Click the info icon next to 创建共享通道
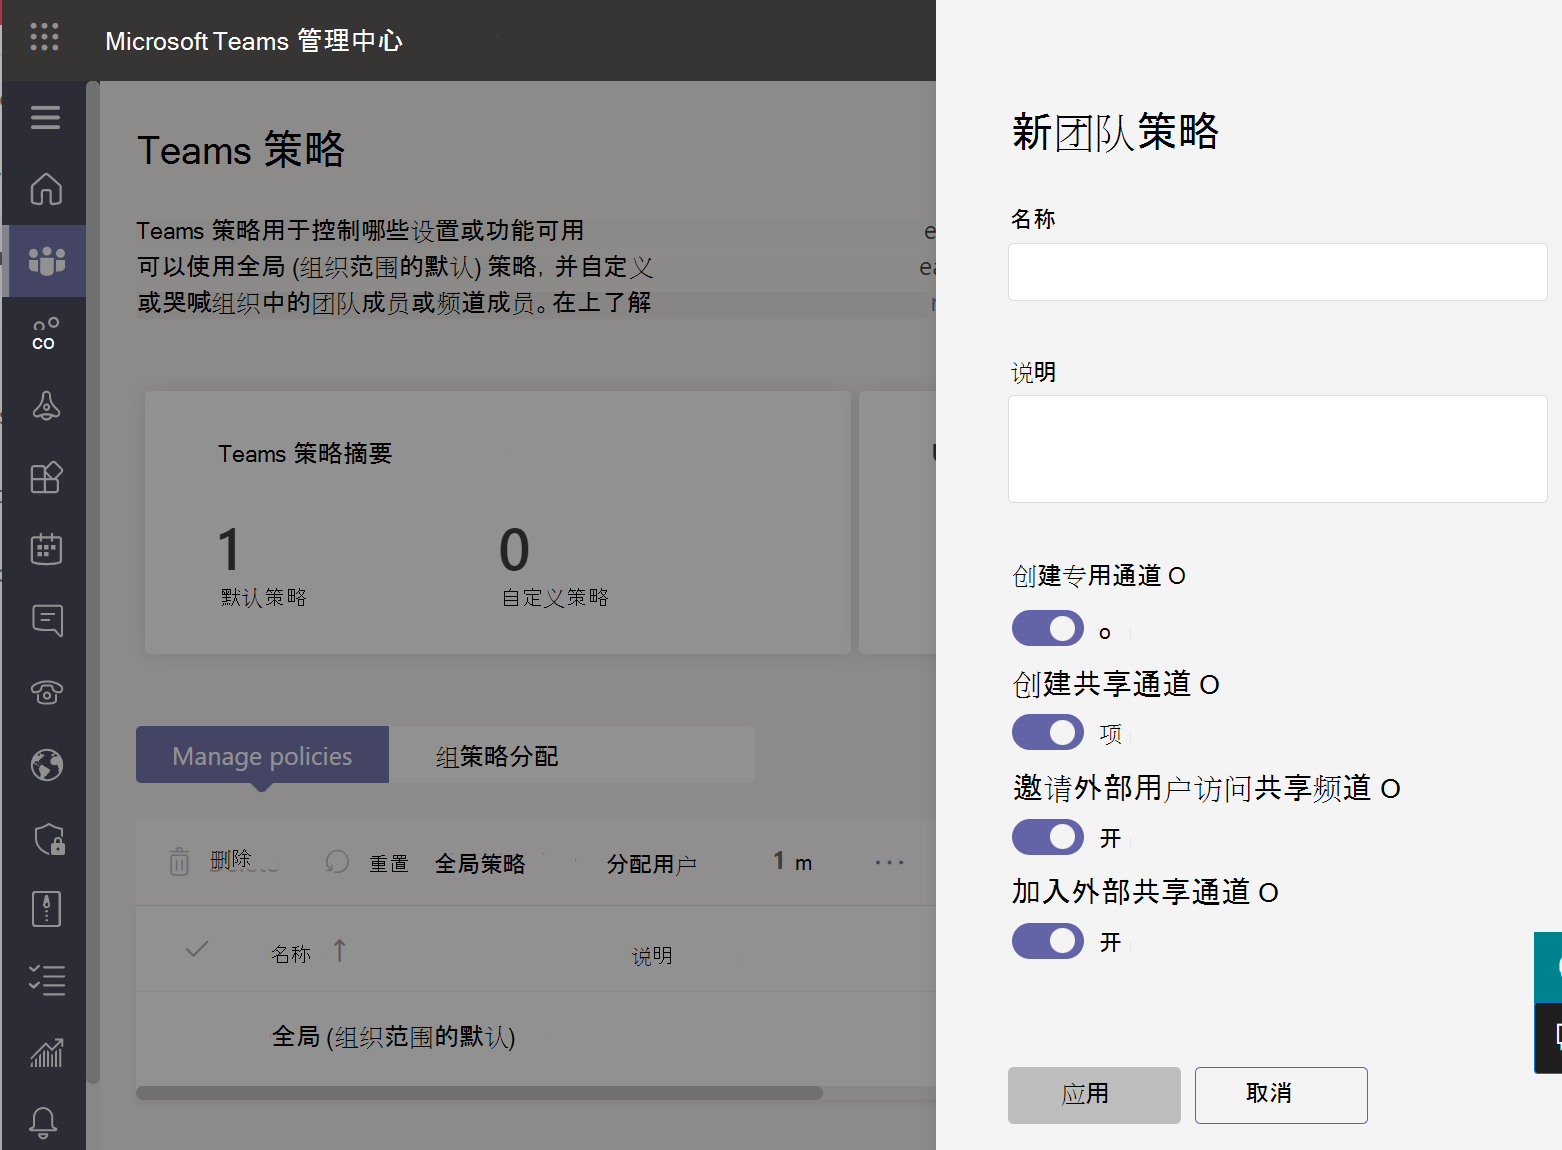Image resolution: width=1562 pixels, height=1150 pixels. [1209, 685]
